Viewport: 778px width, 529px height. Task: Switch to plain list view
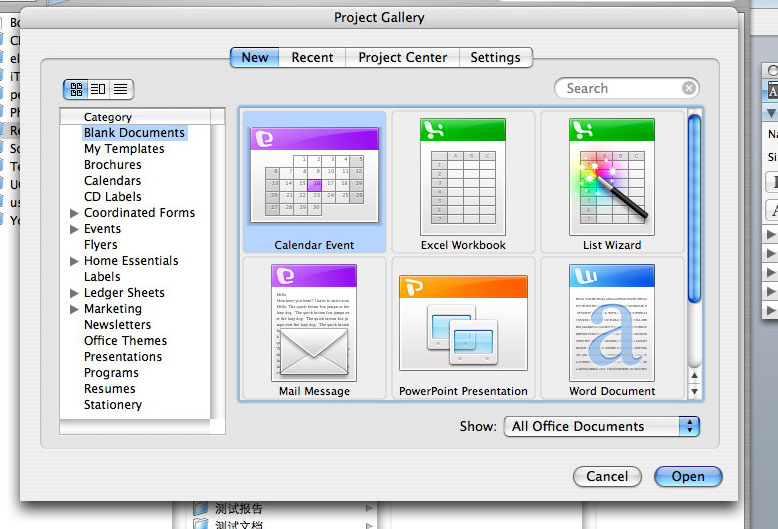(121, 89)
